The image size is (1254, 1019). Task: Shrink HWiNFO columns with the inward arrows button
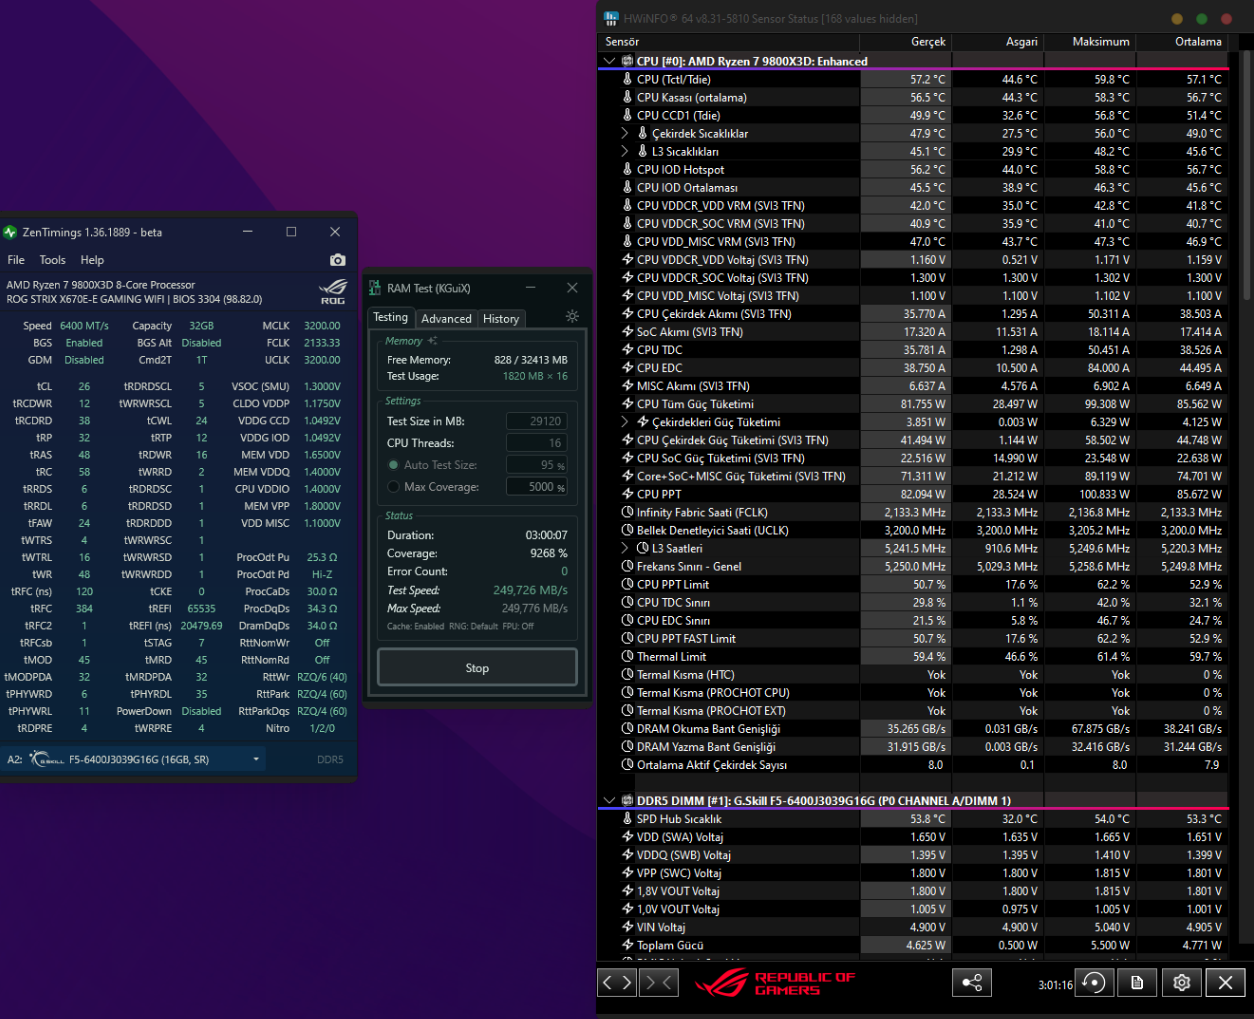659,983
